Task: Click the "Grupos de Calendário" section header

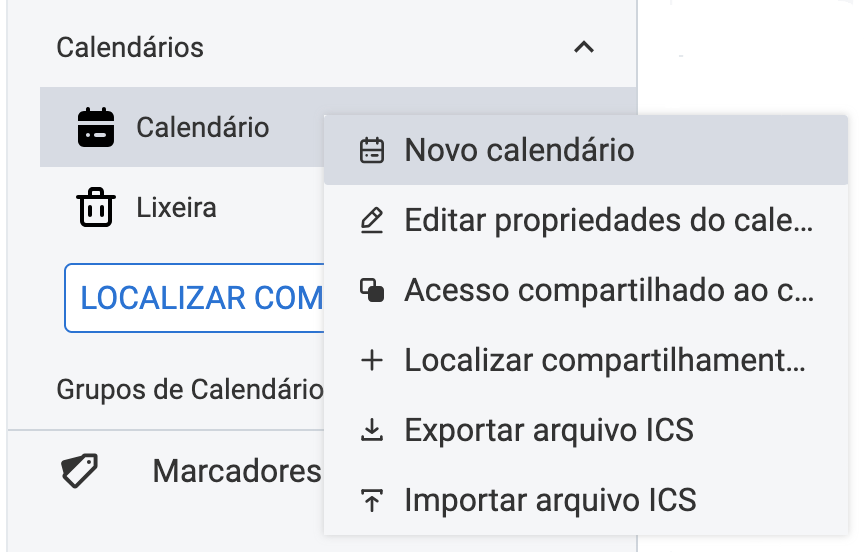Action: pyautogui.click(x=189, y=388)
